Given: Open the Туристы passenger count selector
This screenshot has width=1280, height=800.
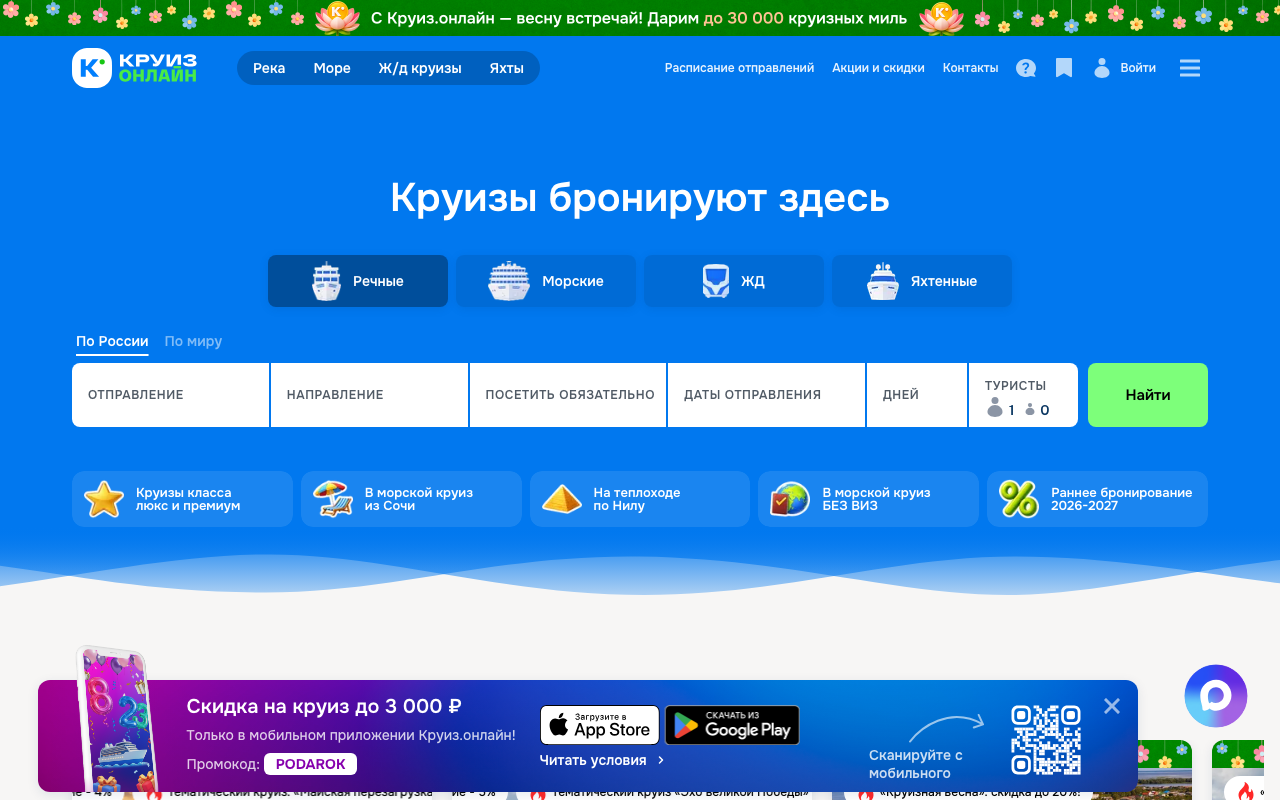Looking at the screenshot, I should (x=1022, y=396).
